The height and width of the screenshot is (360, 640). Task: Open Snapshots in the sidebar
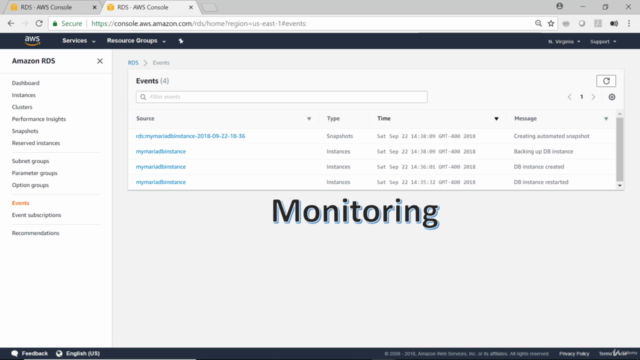[25, 131]
